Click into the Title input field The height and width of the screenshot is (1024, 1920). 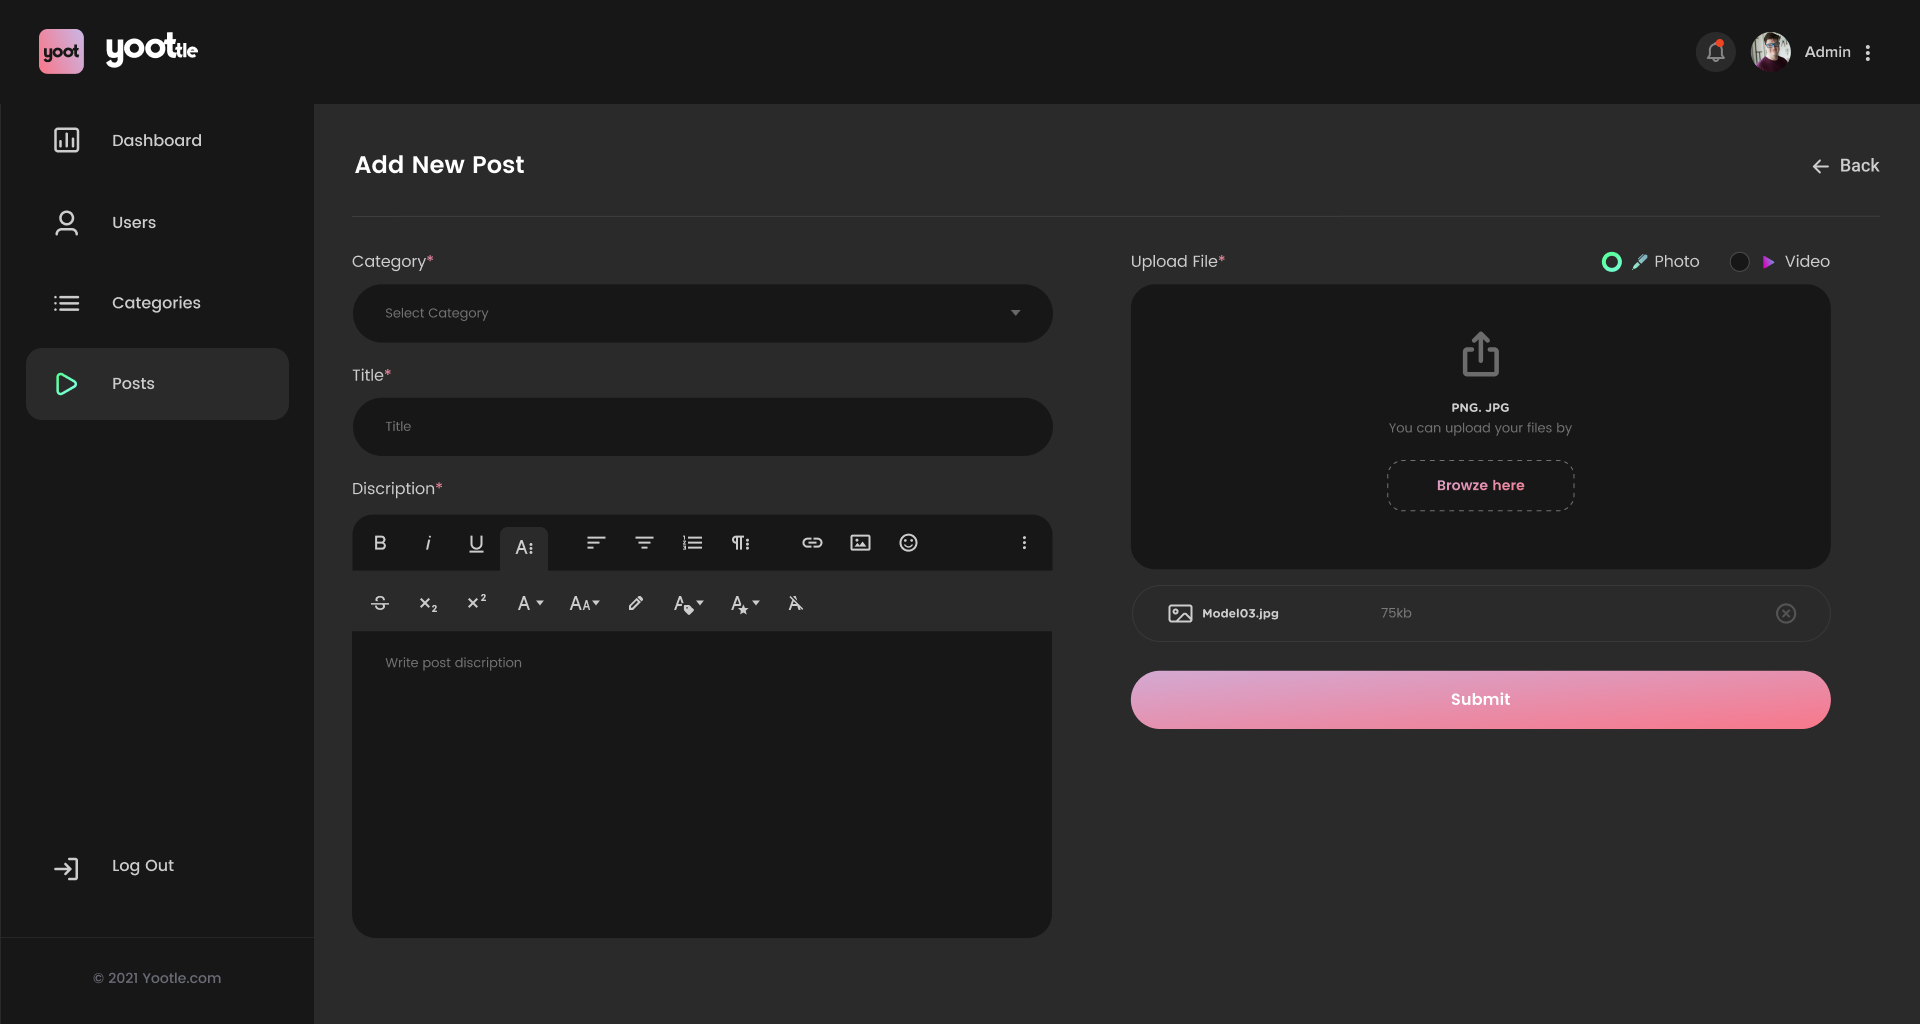point(702,427)
